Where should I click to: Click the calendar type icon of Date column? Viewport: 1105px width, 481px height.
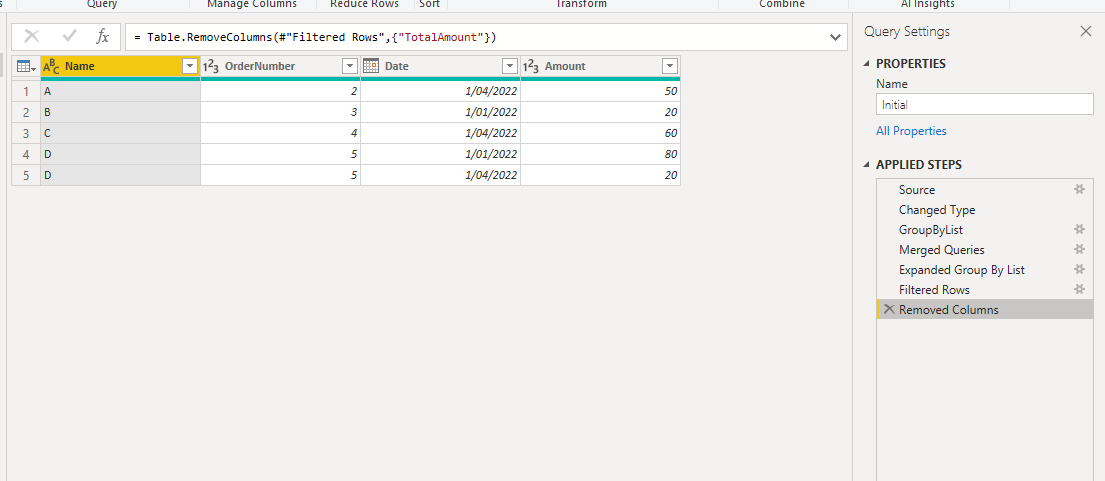(371, 66)
